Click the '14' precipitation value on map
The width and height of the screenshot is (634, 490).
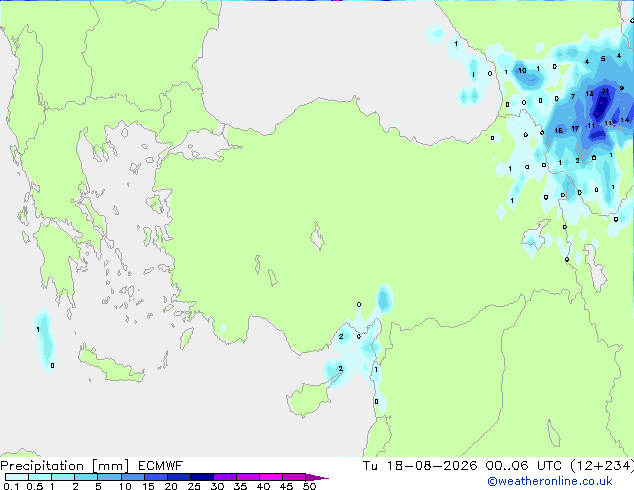tap(625, 120)
